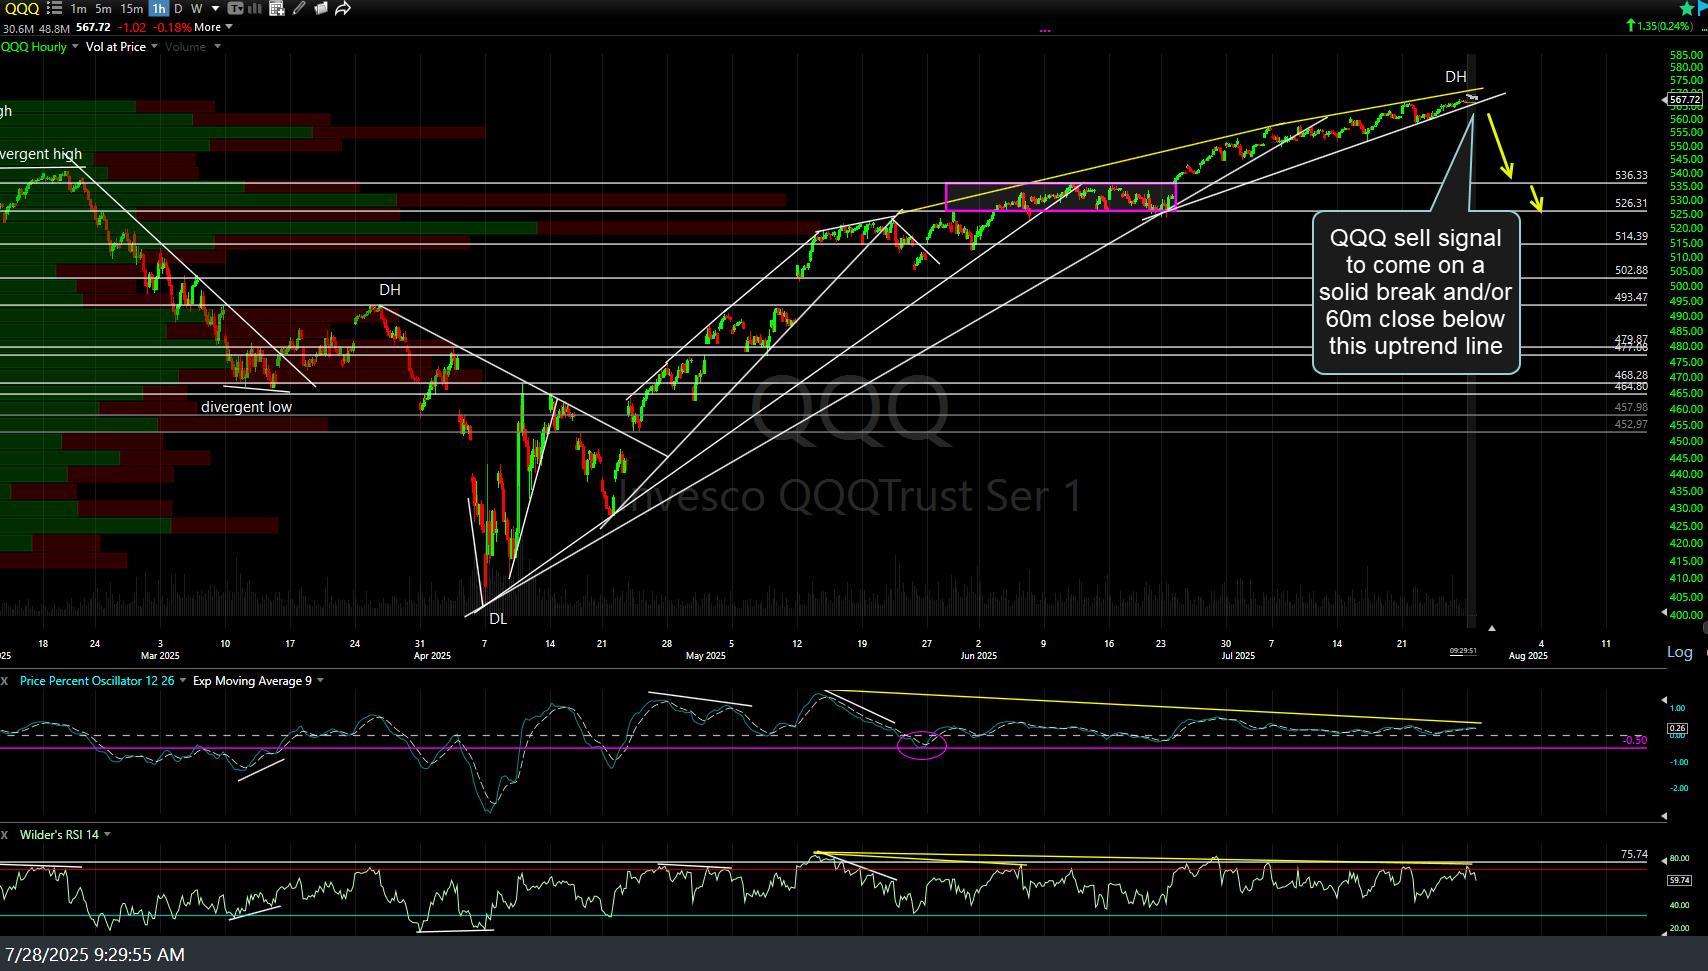Click the QQQ sell signal annotation box

[x=1415, y=292]
